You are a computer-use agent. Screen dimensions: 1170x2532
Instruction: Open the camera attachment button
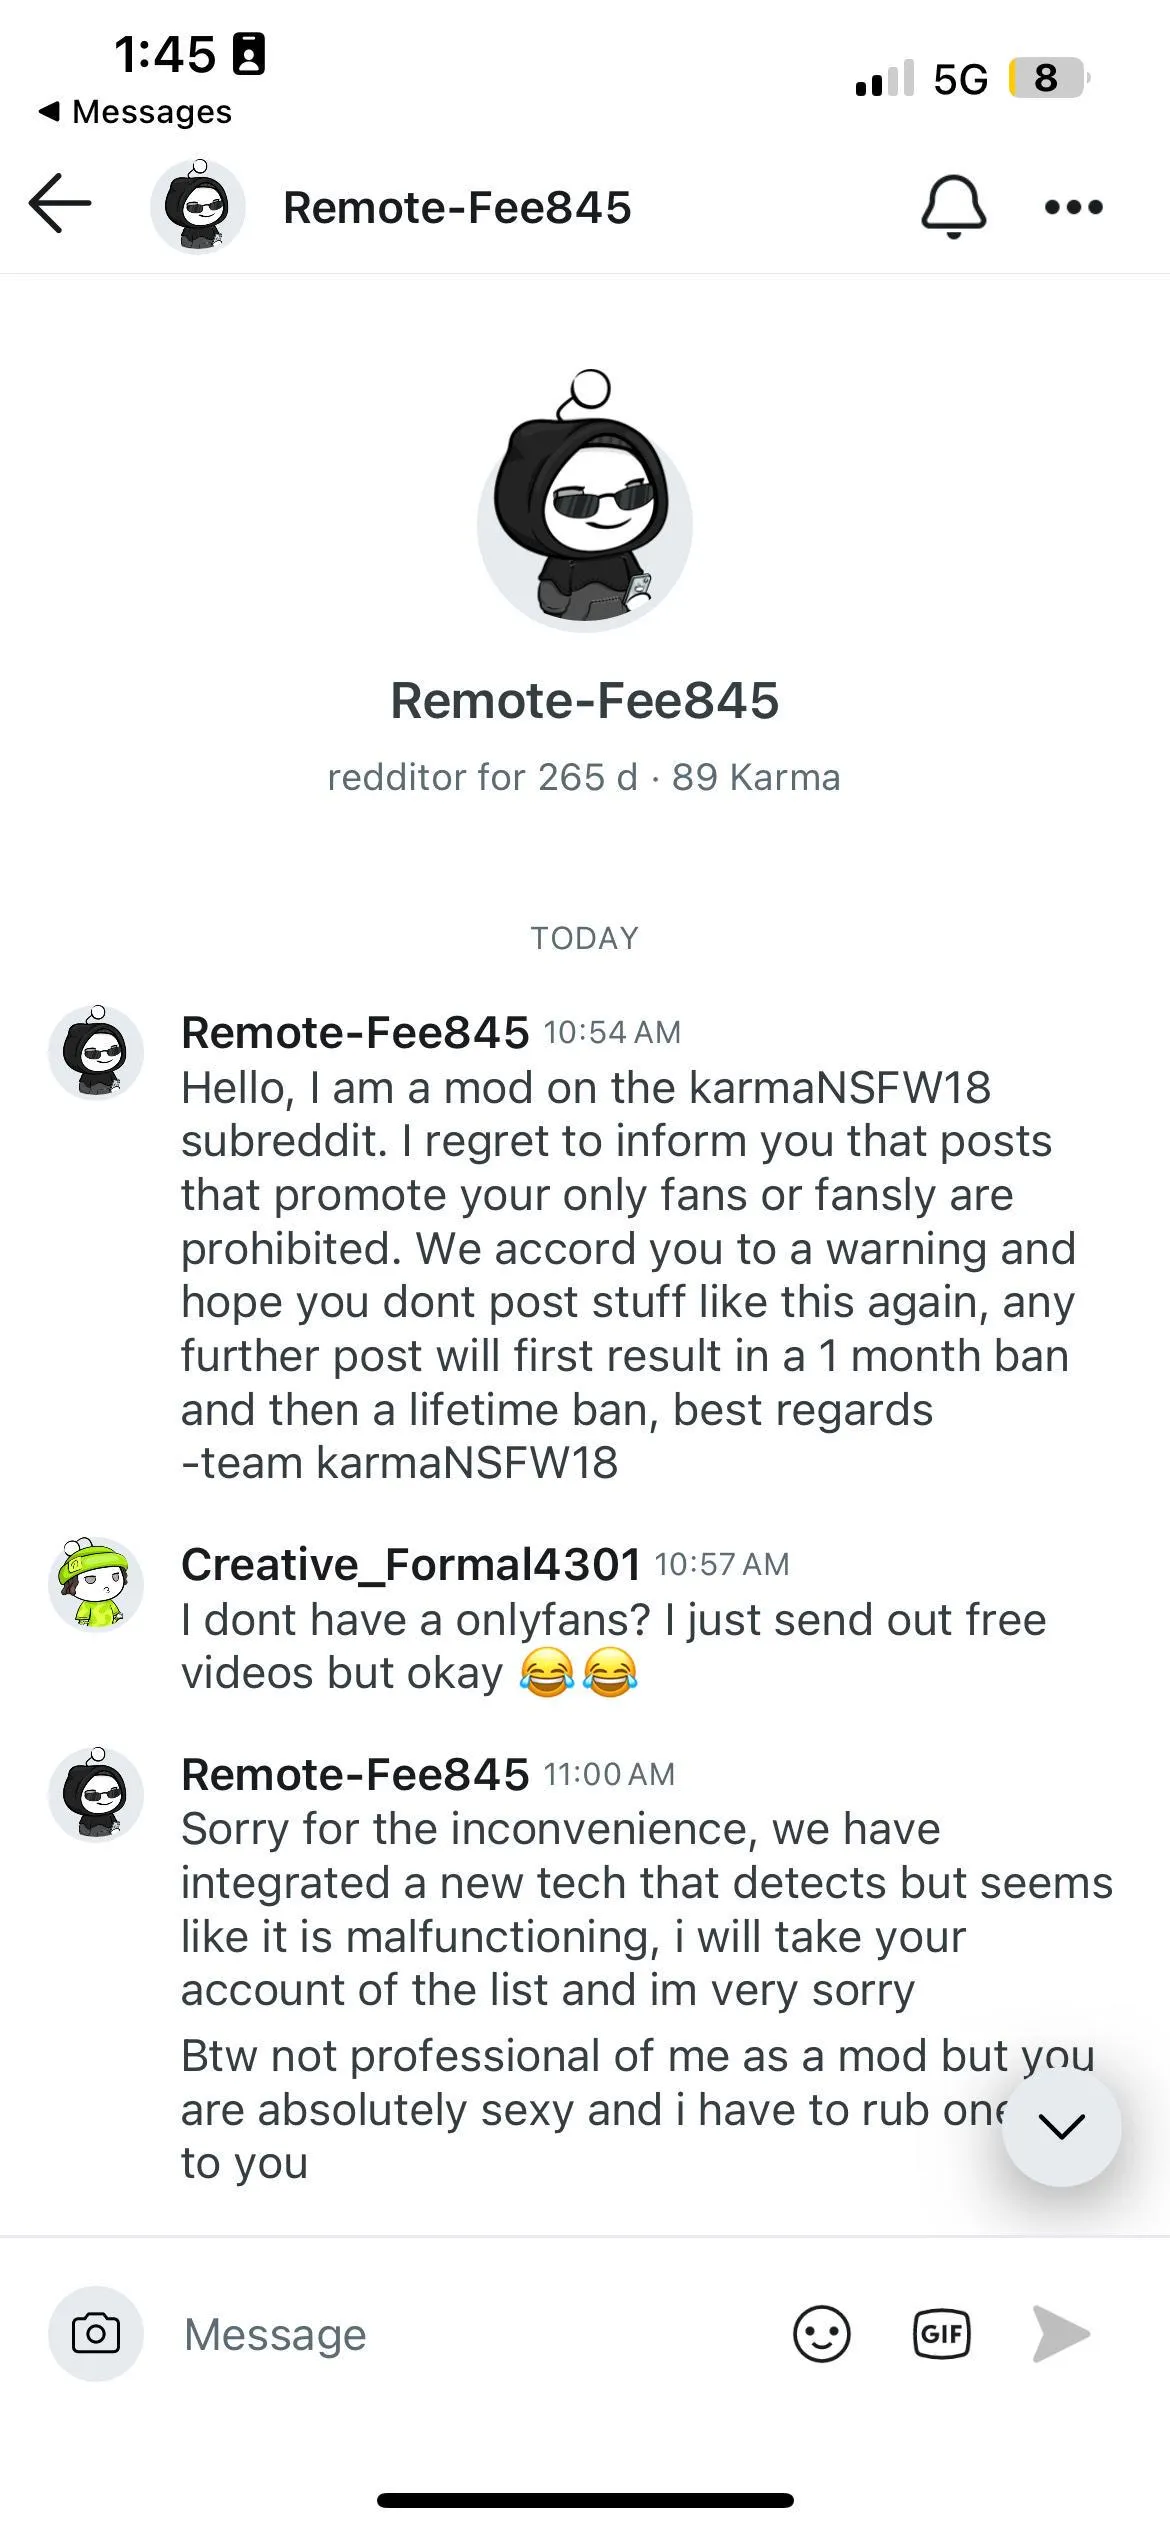(96, 2334)
